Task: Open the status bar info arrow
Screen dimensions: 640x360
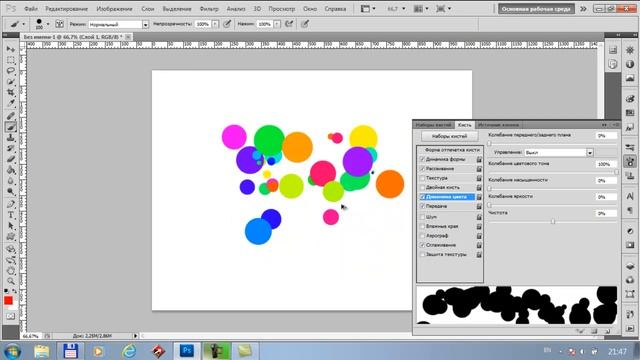Action: point(136,336)
